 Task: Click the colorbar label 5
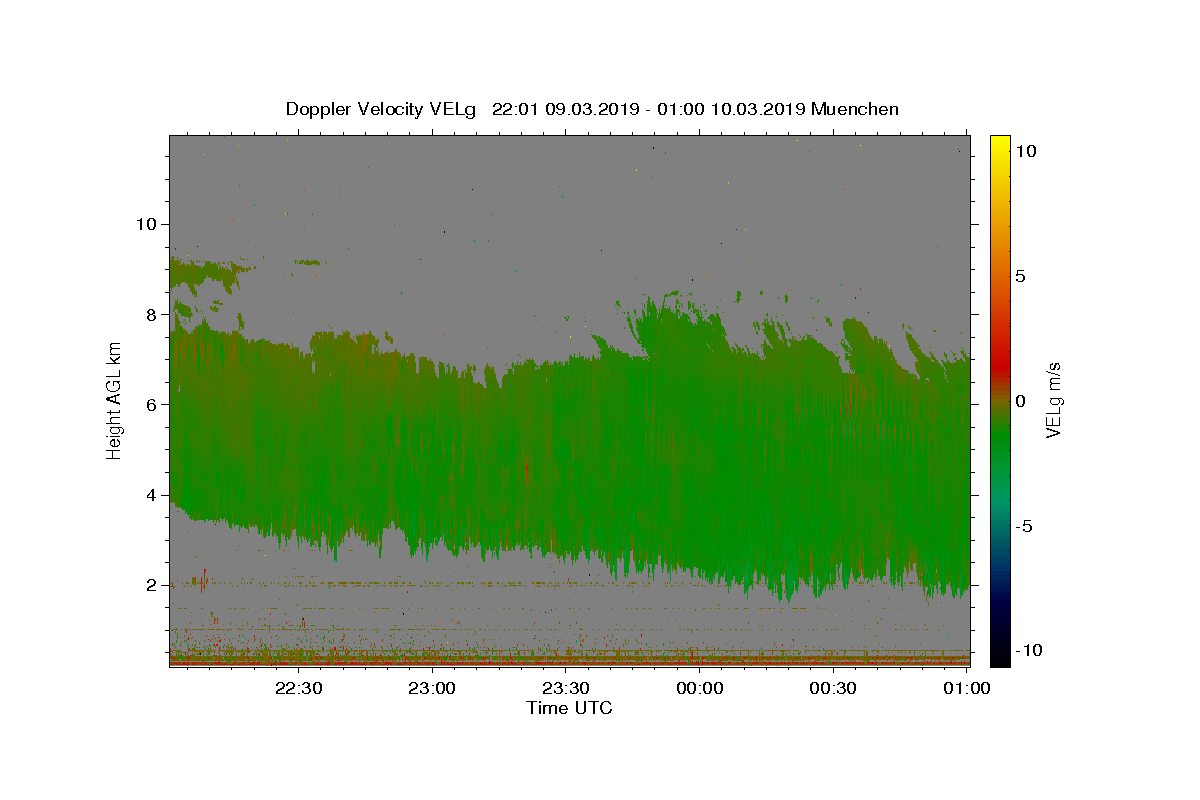point(1021,276)
